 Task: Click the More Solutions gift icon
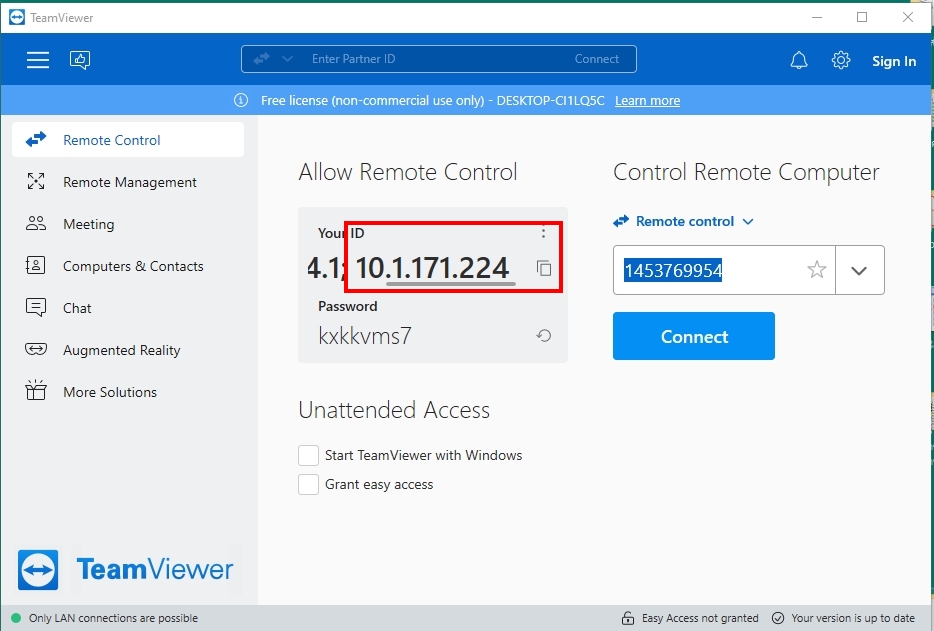[x=36, y=390]
